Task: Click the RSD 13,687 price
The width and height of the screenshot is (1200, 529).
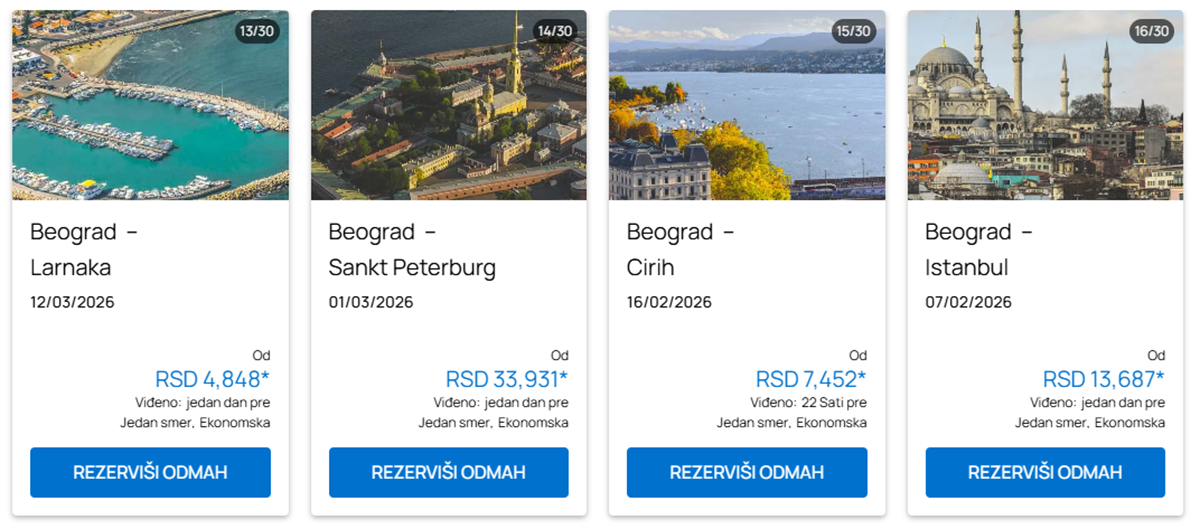Action: 1103,379
